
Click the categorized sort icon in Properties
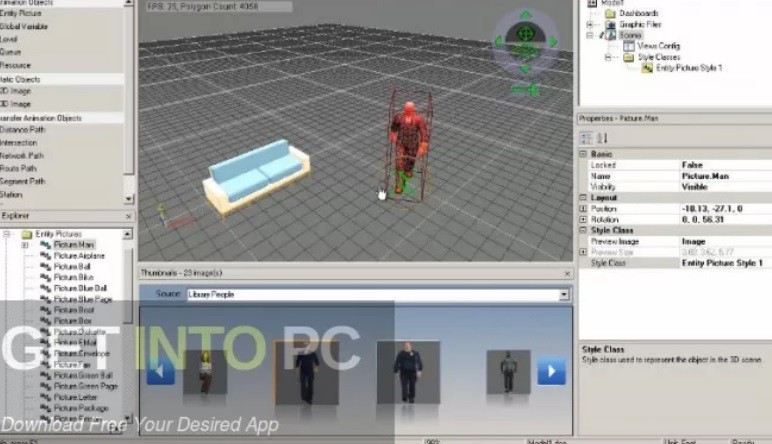coord(587,137)
